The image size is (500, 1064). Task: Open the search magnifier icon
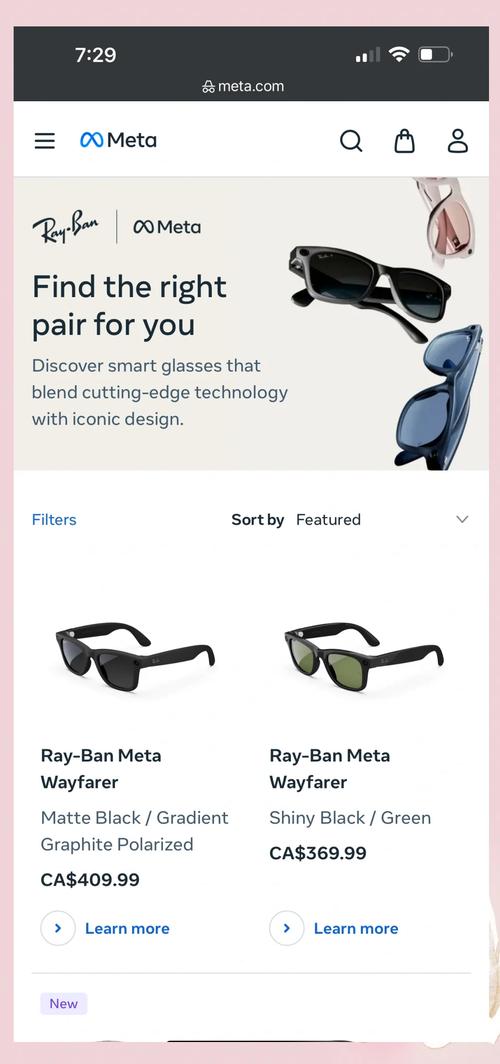[351, 141]
